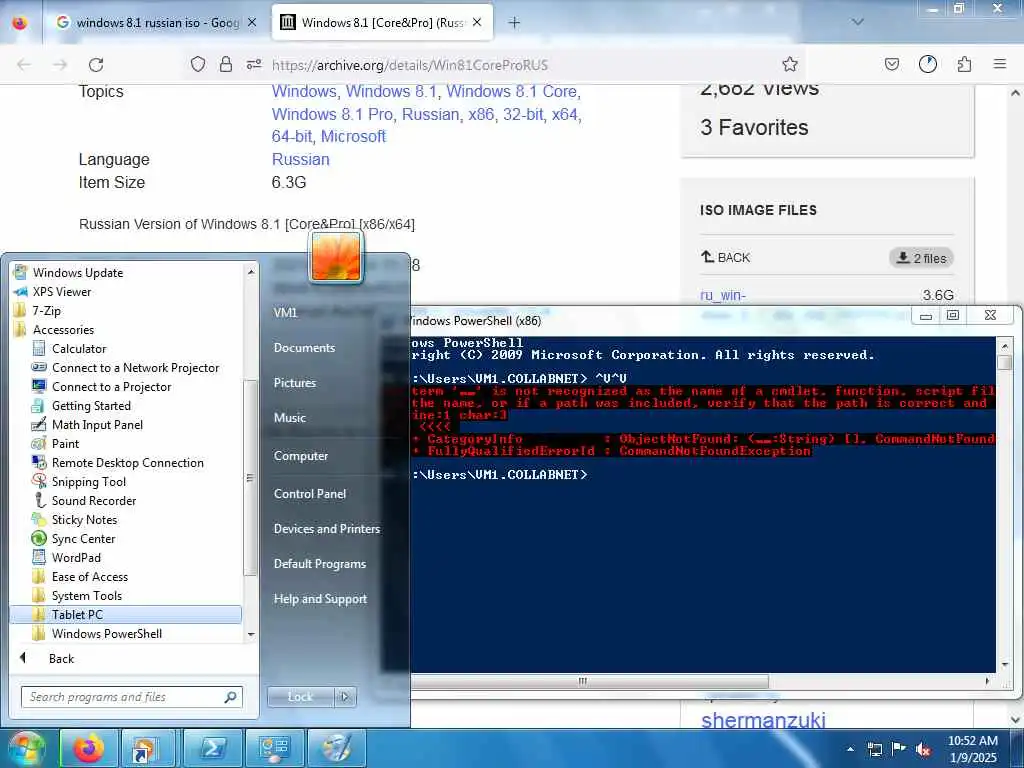Screen dimensions: 1024x768
Task: Open the PowerShell taskbar button
Action: [213, 748]
